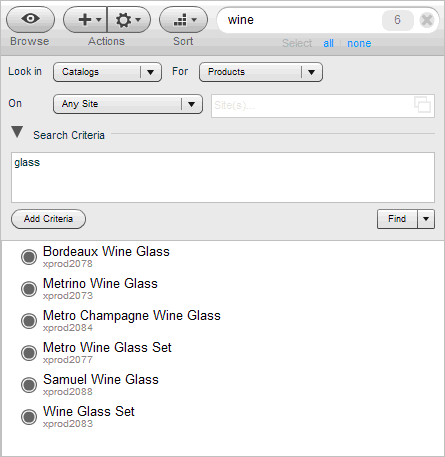Click in the wine search field
Image resolution: width=445 pixels, height=457 pixels.
(x=300, y=20)
